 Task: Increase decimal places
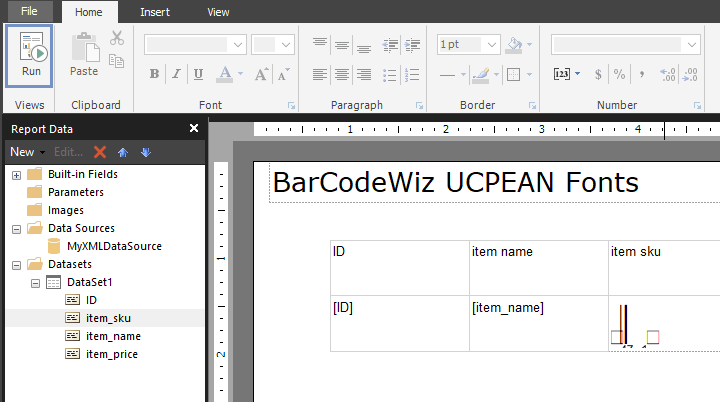tap(667, 74)
